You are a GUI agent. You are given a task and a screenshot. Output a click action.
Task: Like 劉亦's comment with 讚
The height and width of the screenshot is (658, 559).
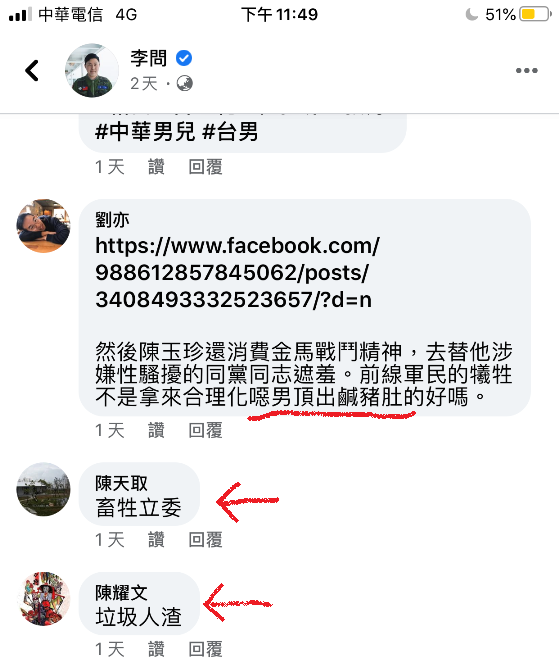156,431
